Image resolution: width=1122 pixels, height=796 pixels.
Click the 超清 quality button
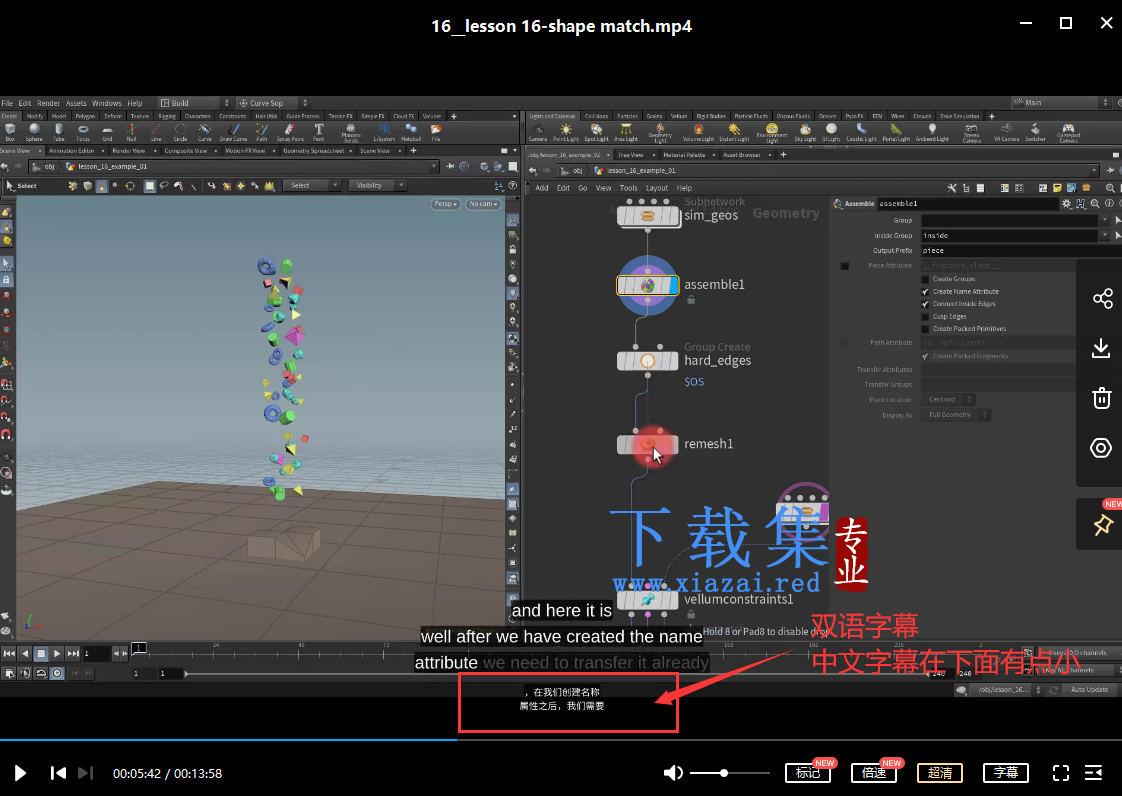(x=940, y=773)
